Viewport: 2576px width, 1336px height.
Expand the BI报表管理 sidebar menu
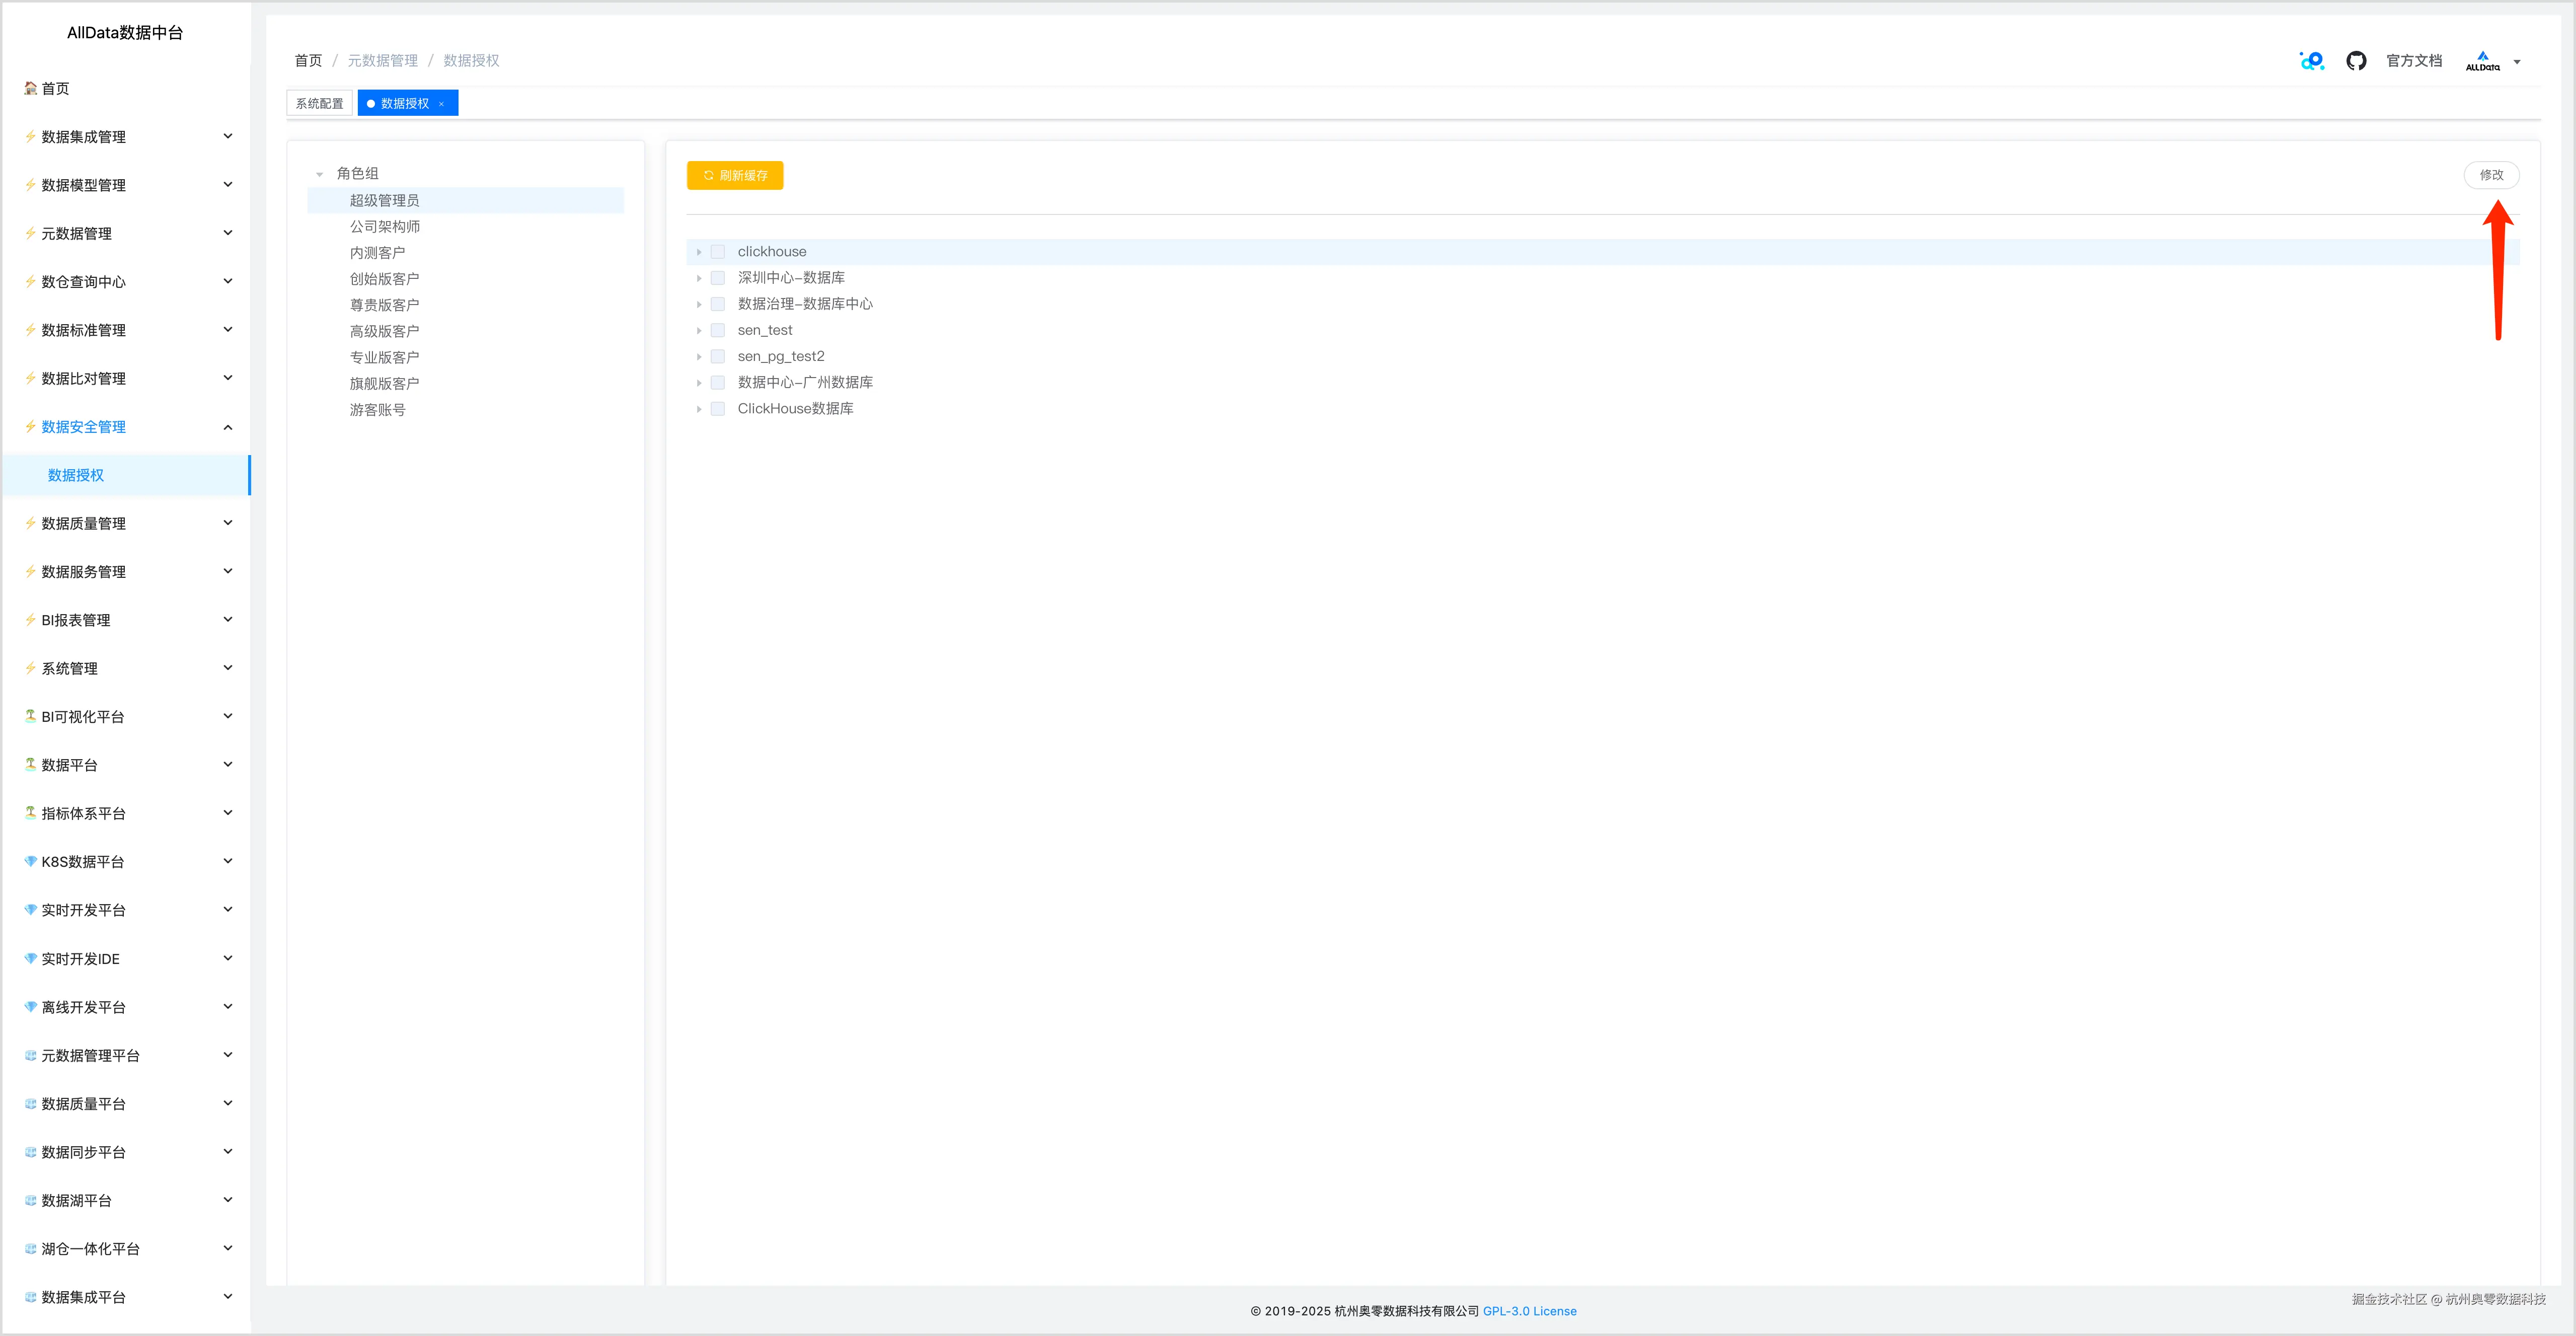tap(228, 620)
